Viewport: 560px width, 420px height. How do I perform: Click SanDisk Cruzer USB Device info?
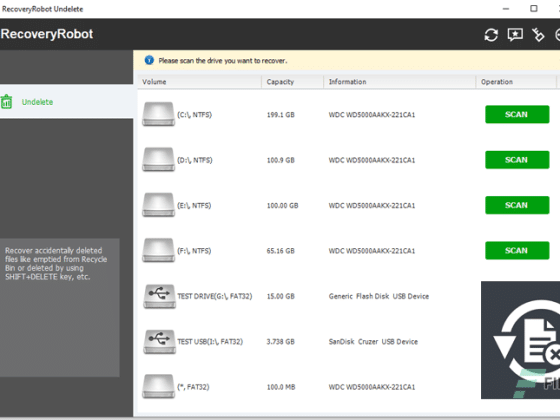(x=373, y=341)
